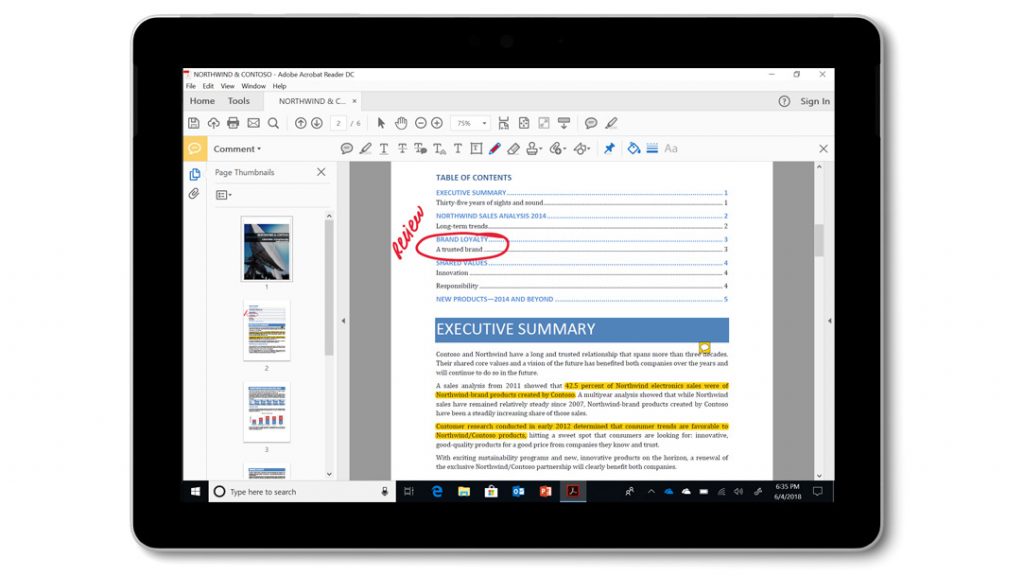Collapse the left navigation pane arrow
Viewport: 1024px width, 576px height.
click(x=343, y=321)
